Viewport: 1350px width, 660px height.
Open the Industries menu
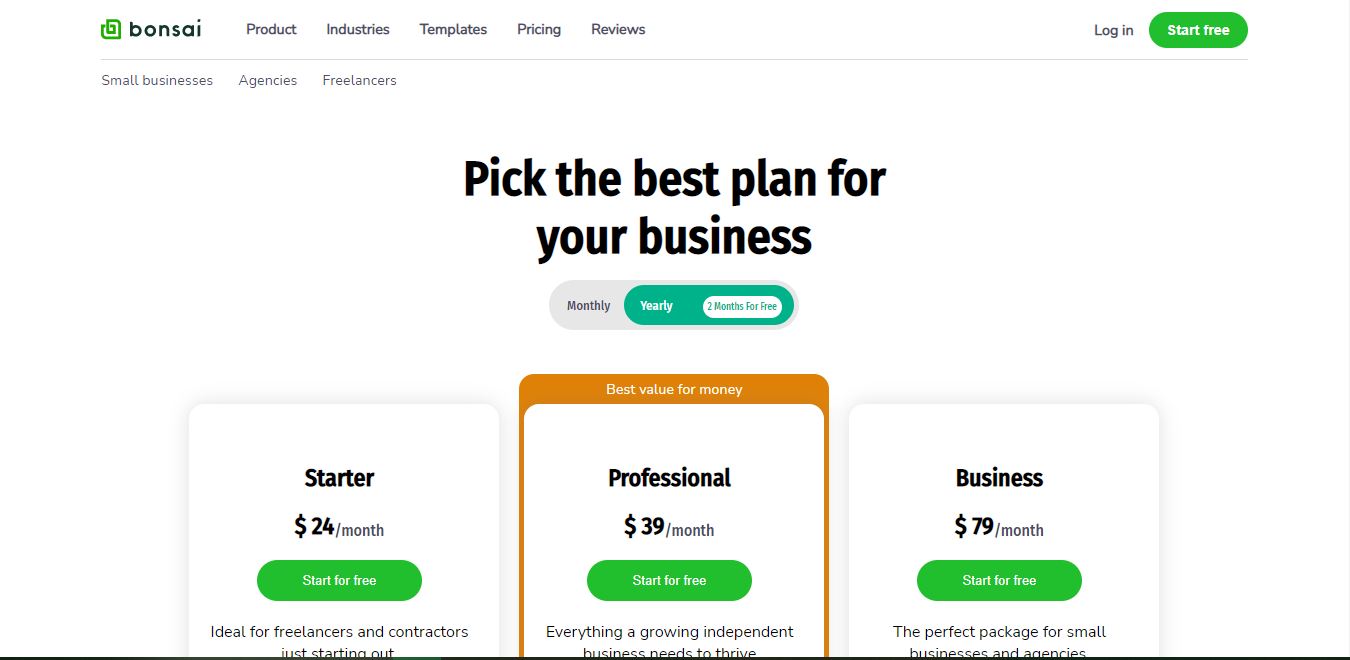[x=357, y=29]
